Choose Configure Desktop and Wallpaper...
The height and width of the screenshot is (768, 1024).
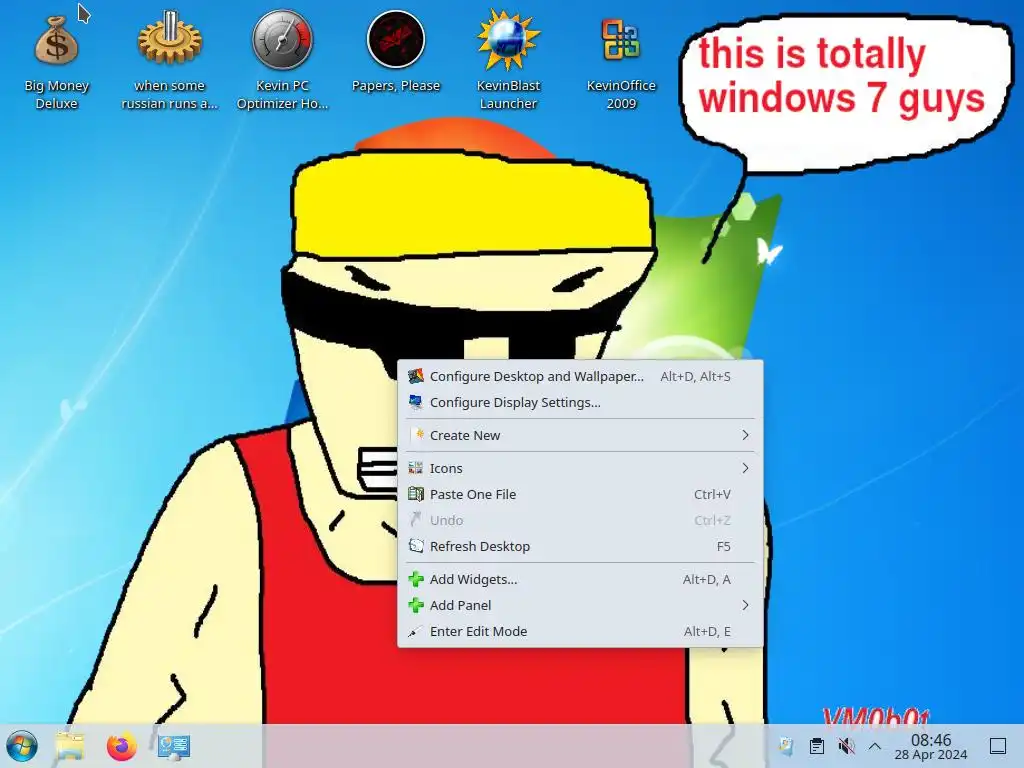click(580, 376)
